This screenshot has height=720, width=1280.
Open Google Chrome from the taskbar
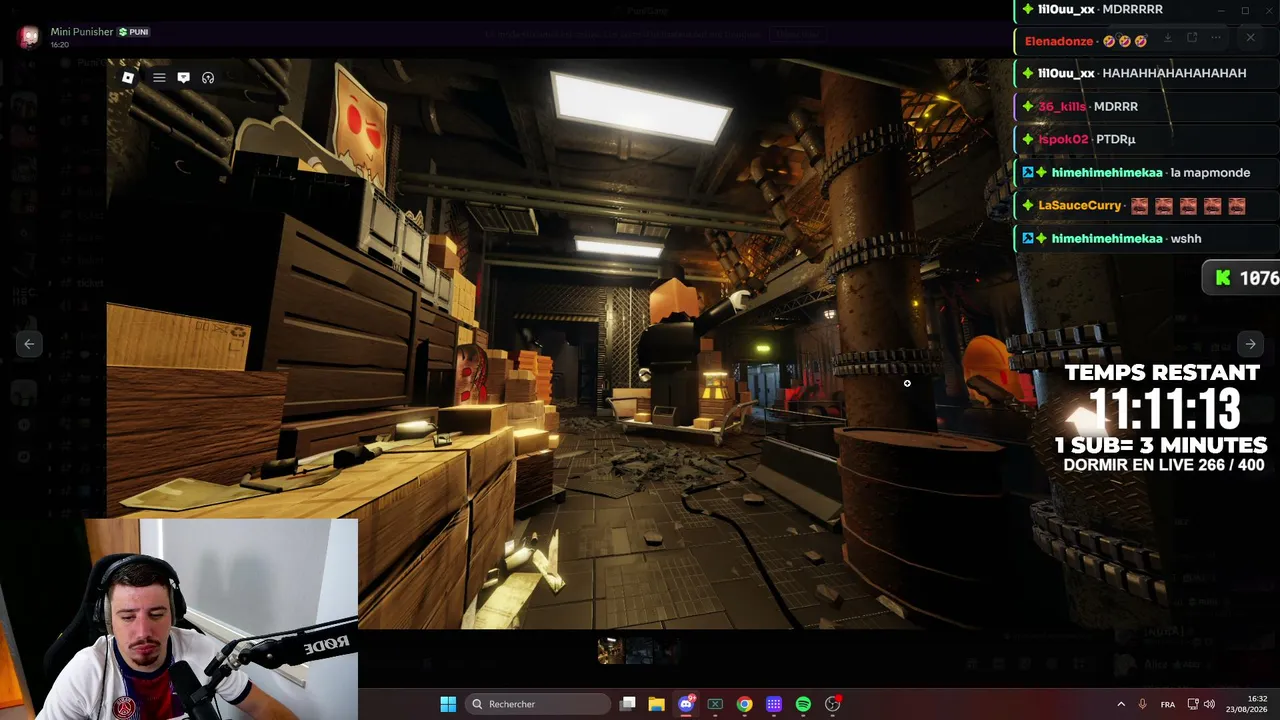tap(745, 704)
